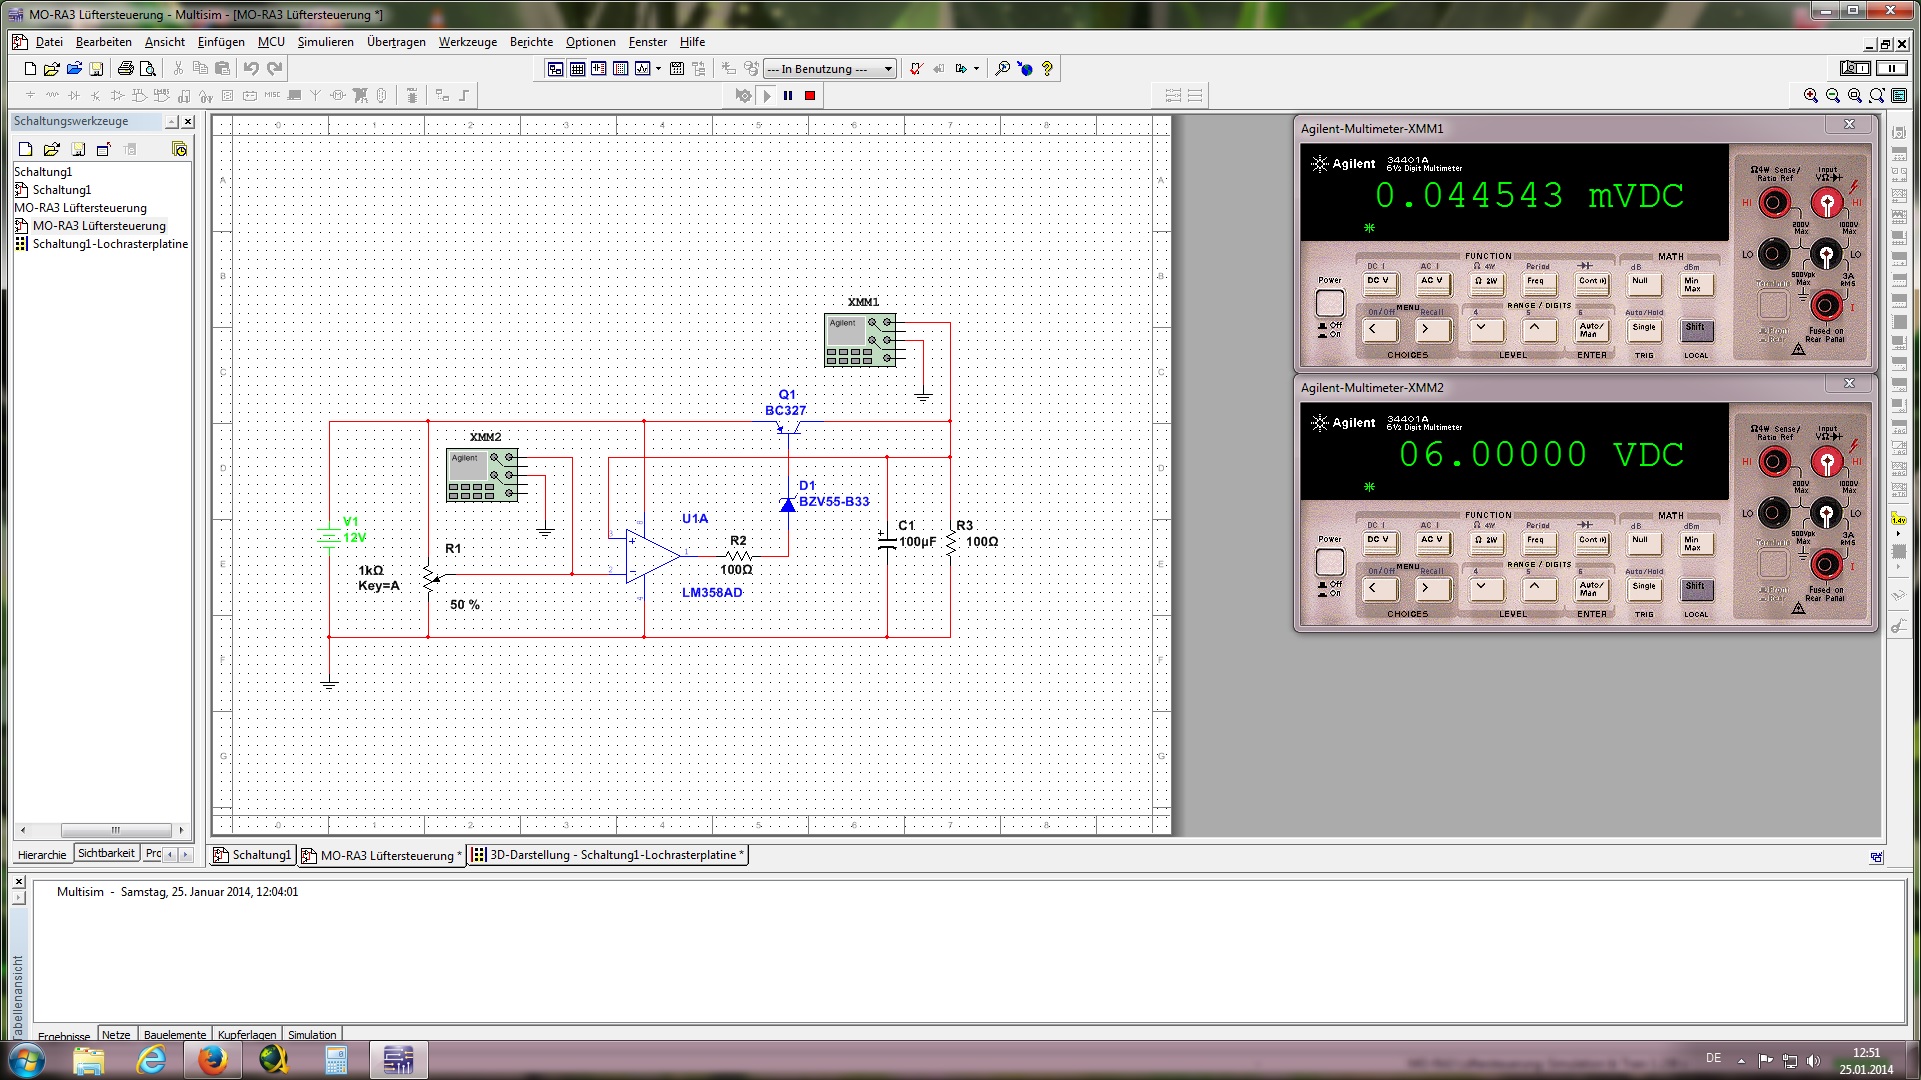Open the Simulieren menu

point(325,42)
